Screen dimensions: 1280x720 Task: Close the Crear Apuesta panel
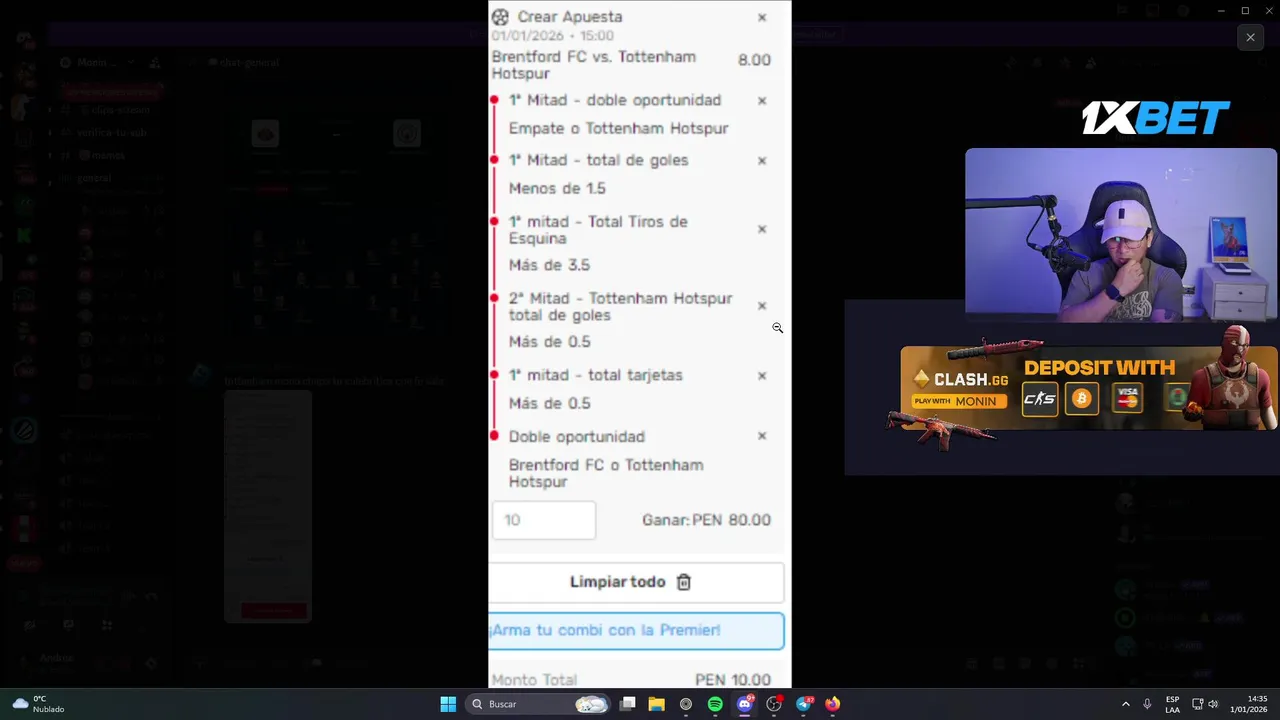(762, 17)
